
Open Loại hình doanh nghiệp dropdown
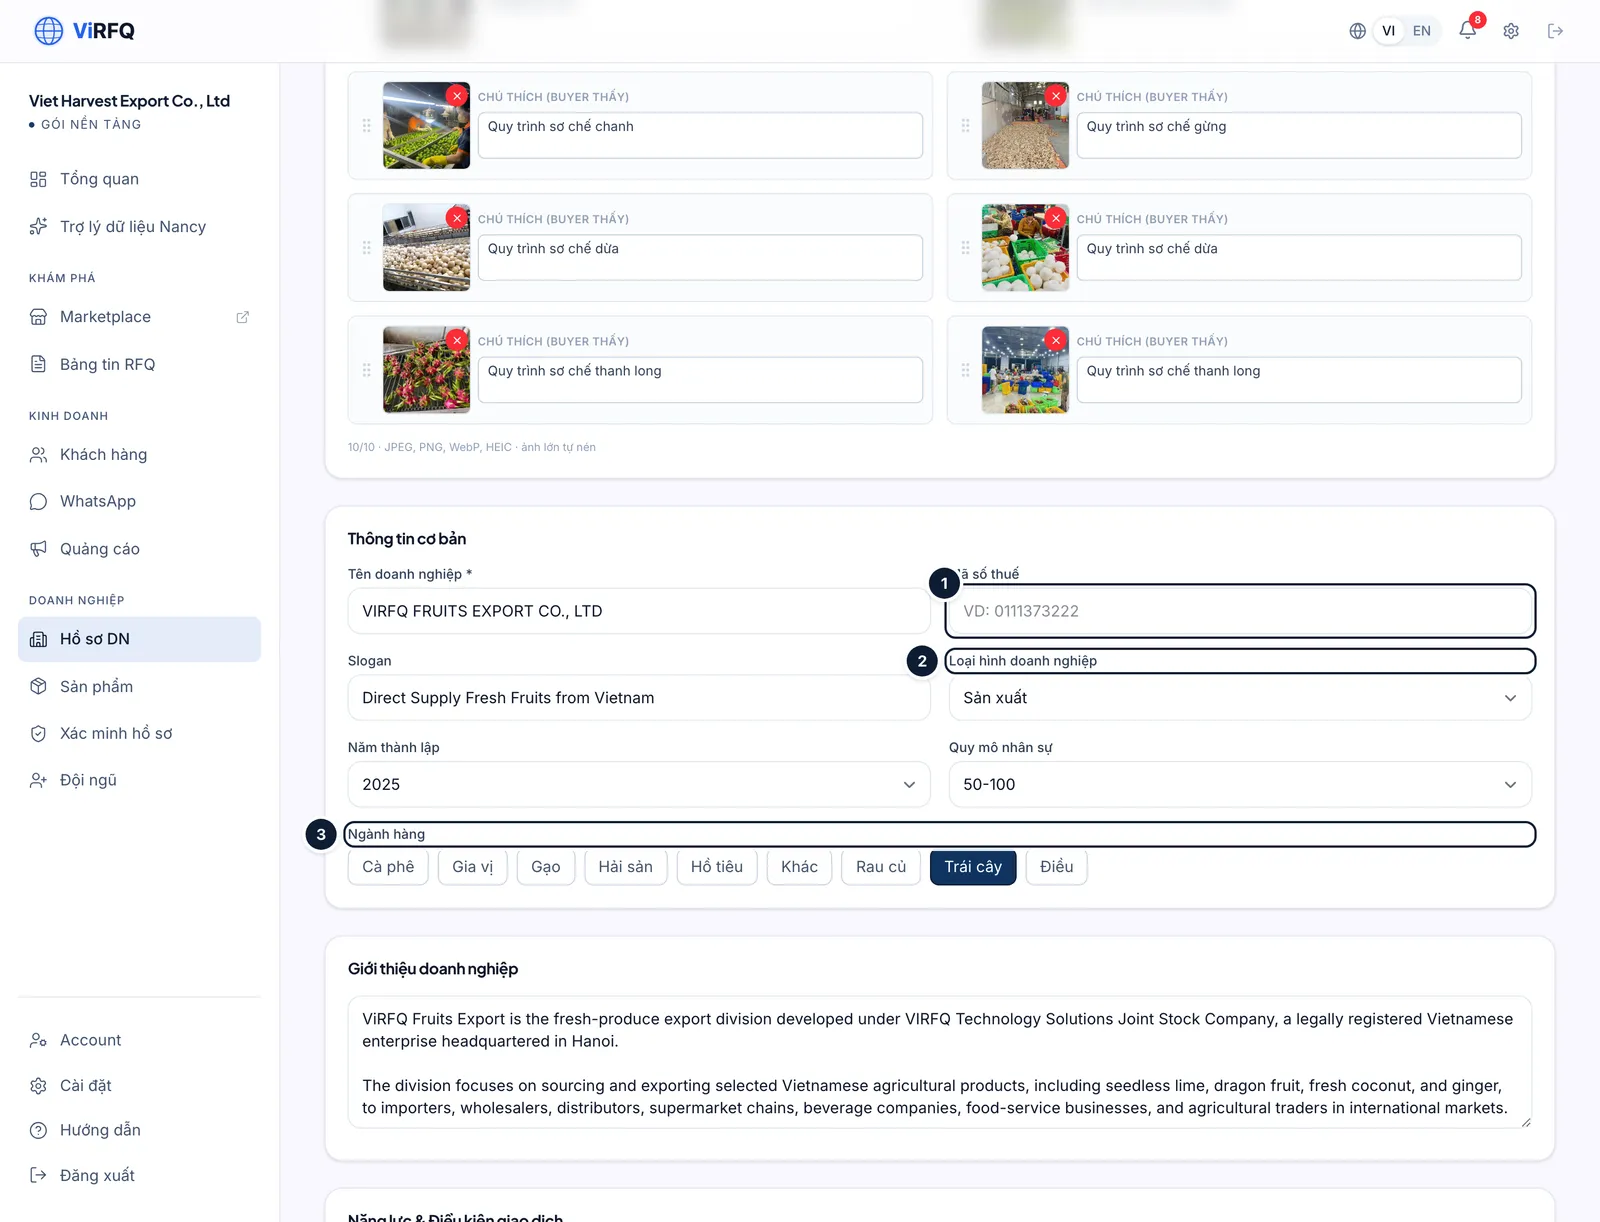(x=1240, y=698)
